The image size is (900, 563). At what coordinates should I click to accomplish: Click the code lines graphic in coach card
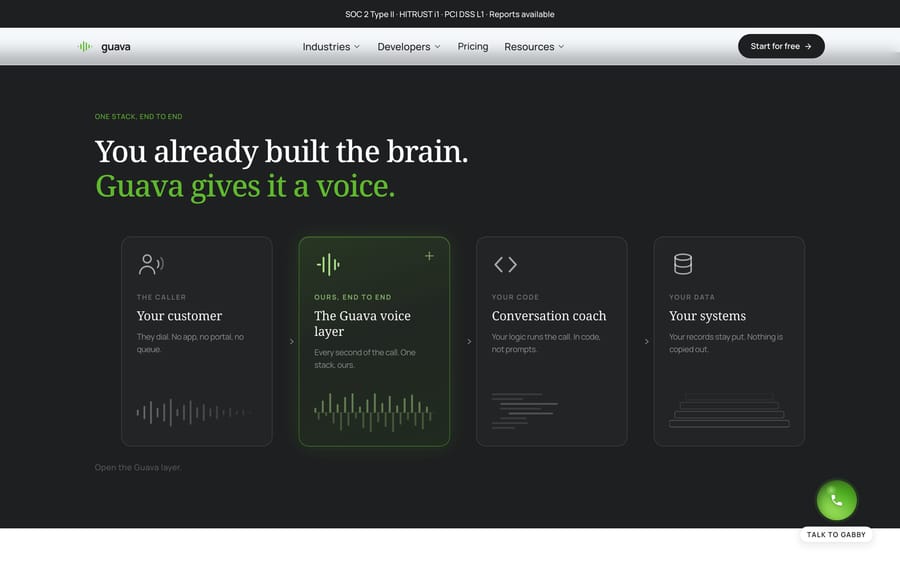click(525, 411)
